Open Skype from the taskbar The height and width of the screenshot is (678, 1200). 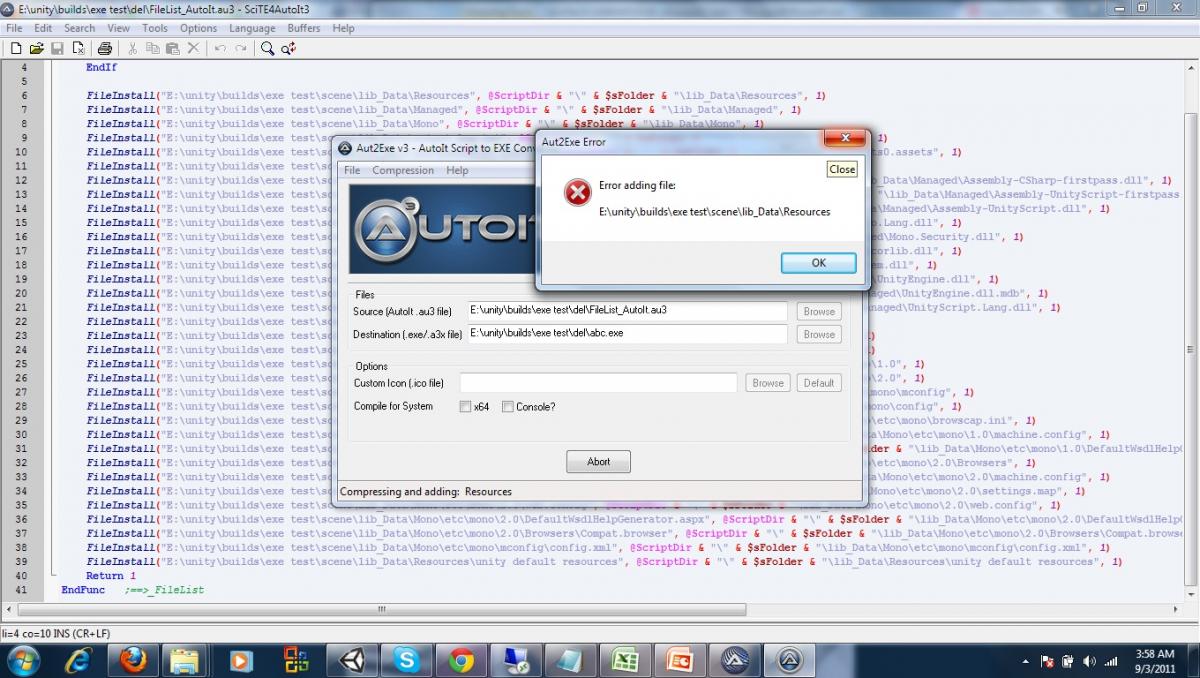(406, 659)
